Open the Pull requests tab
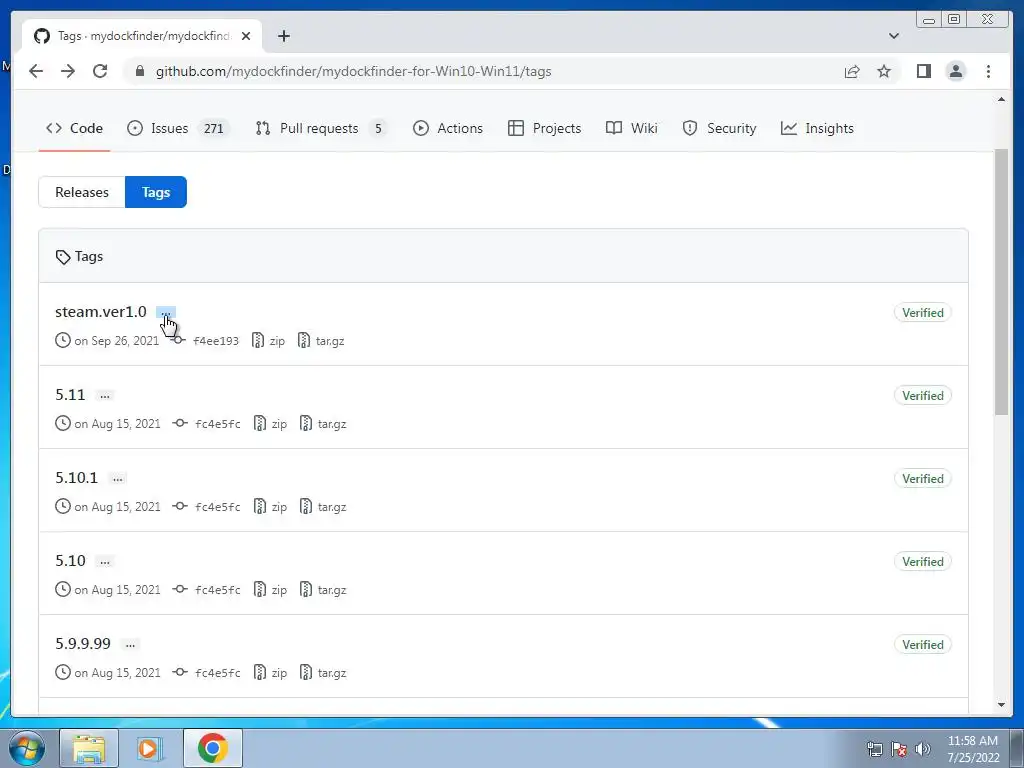This screenshot has width=1024, height=768. pyautogui.click(x=321, y=129)
